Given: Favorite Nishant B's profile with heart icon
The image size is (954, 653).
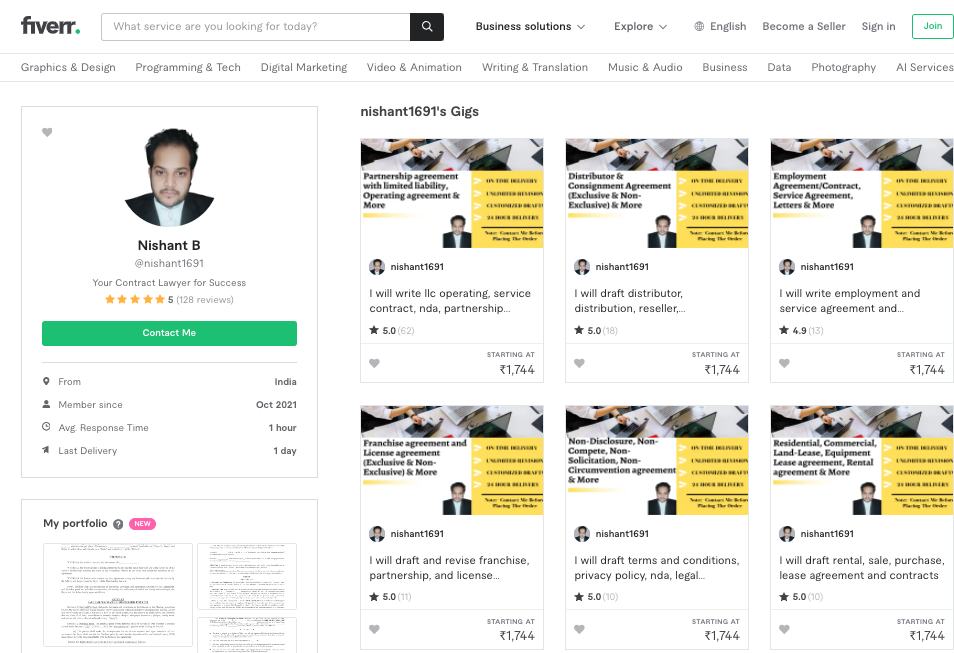Looking at the screenshot, I should coord(47,133).
